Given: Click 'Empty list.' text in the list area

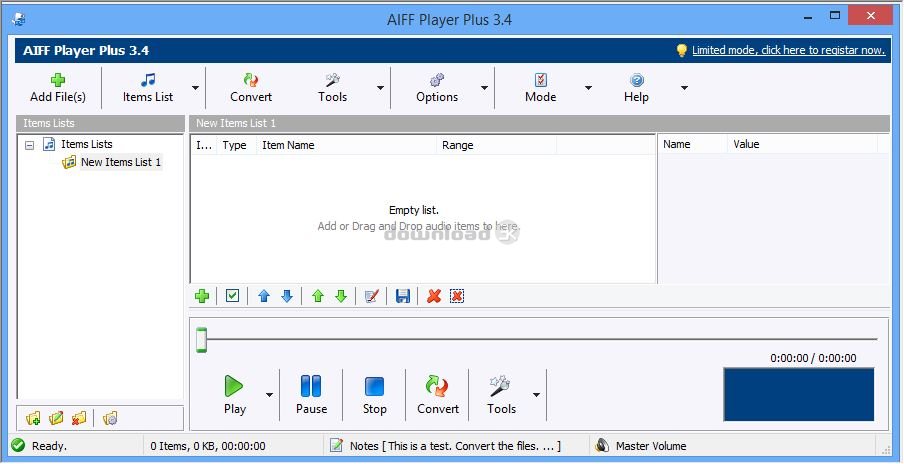Looking at the screenshot, I should click(414, 210).
